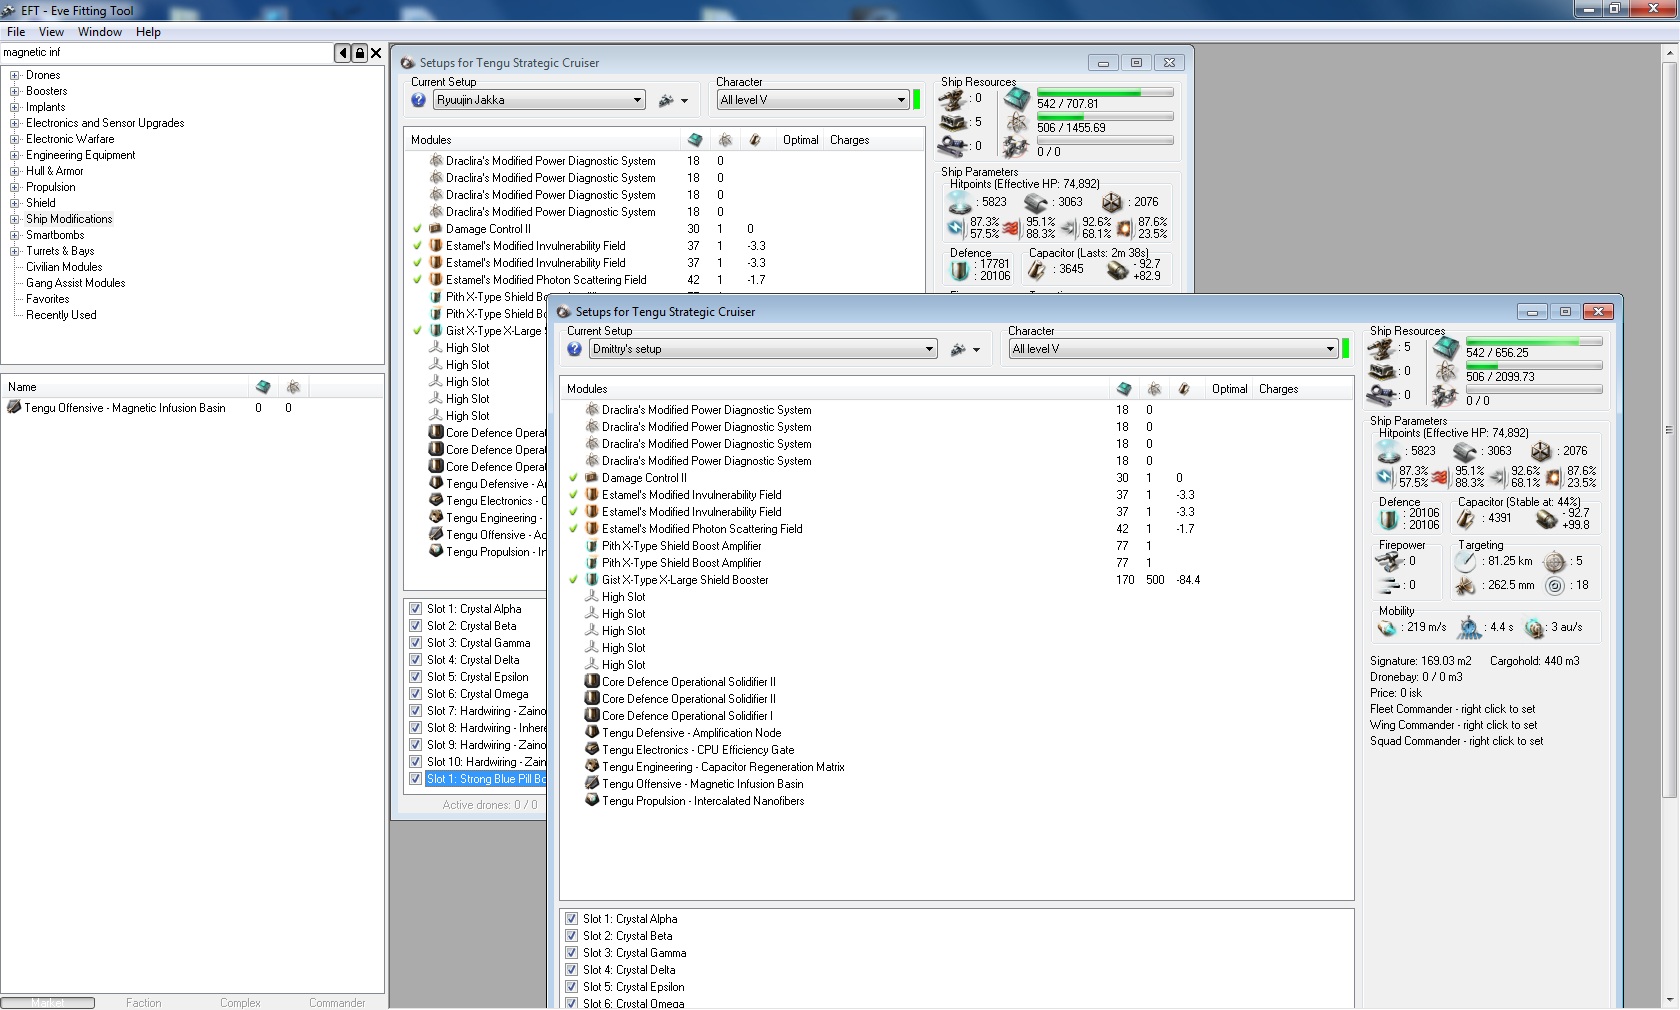Open the View menu

(x=51, y=32)
